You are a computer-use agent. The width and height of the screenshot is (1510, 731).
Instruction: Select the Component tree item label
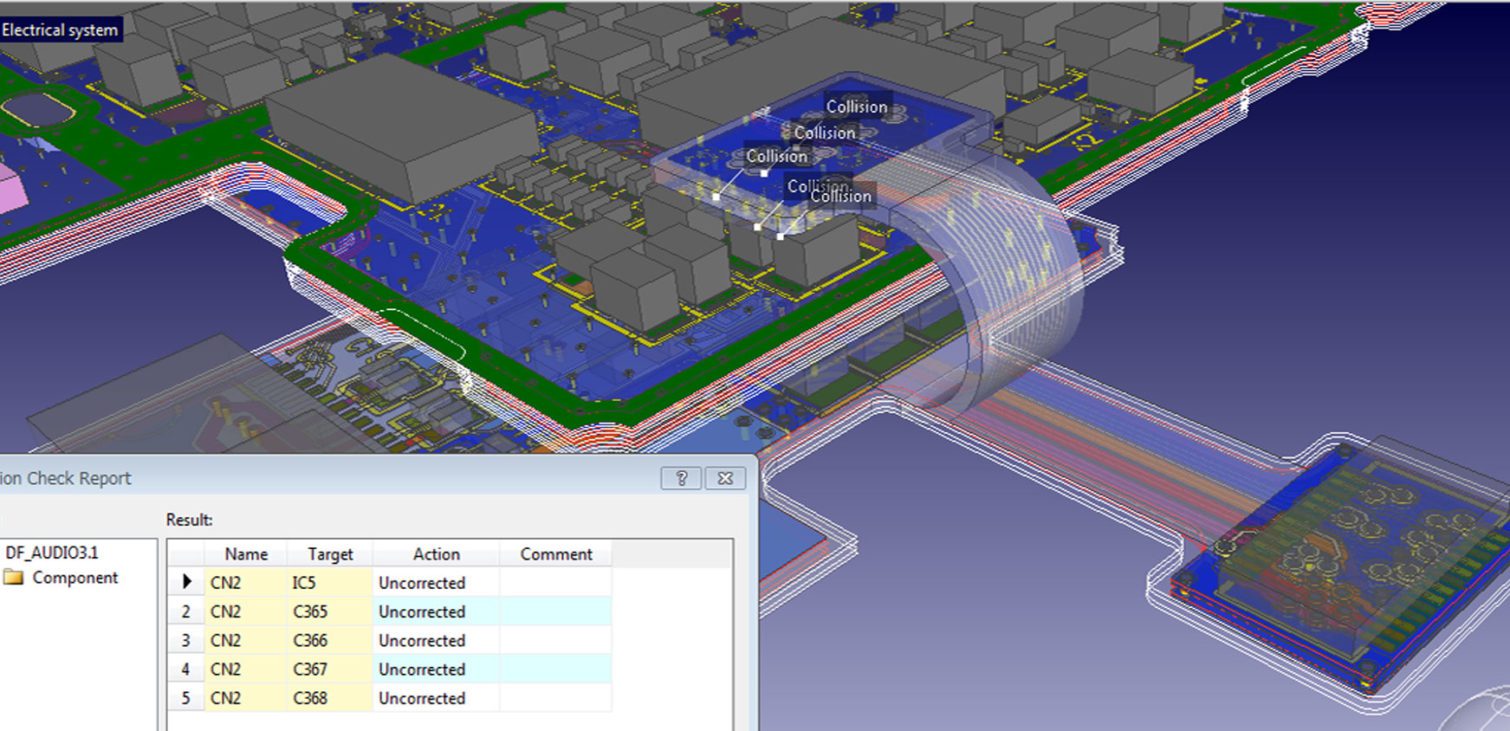tap(75, 578)
